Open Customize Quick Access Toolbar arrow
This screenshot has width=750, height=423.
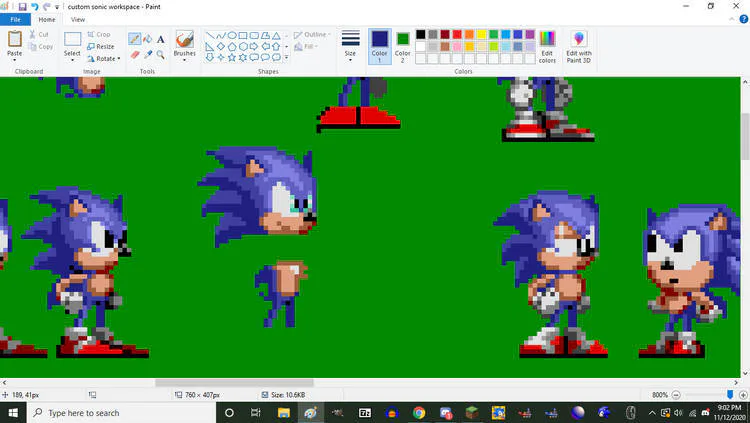click(x=57, y=7)
